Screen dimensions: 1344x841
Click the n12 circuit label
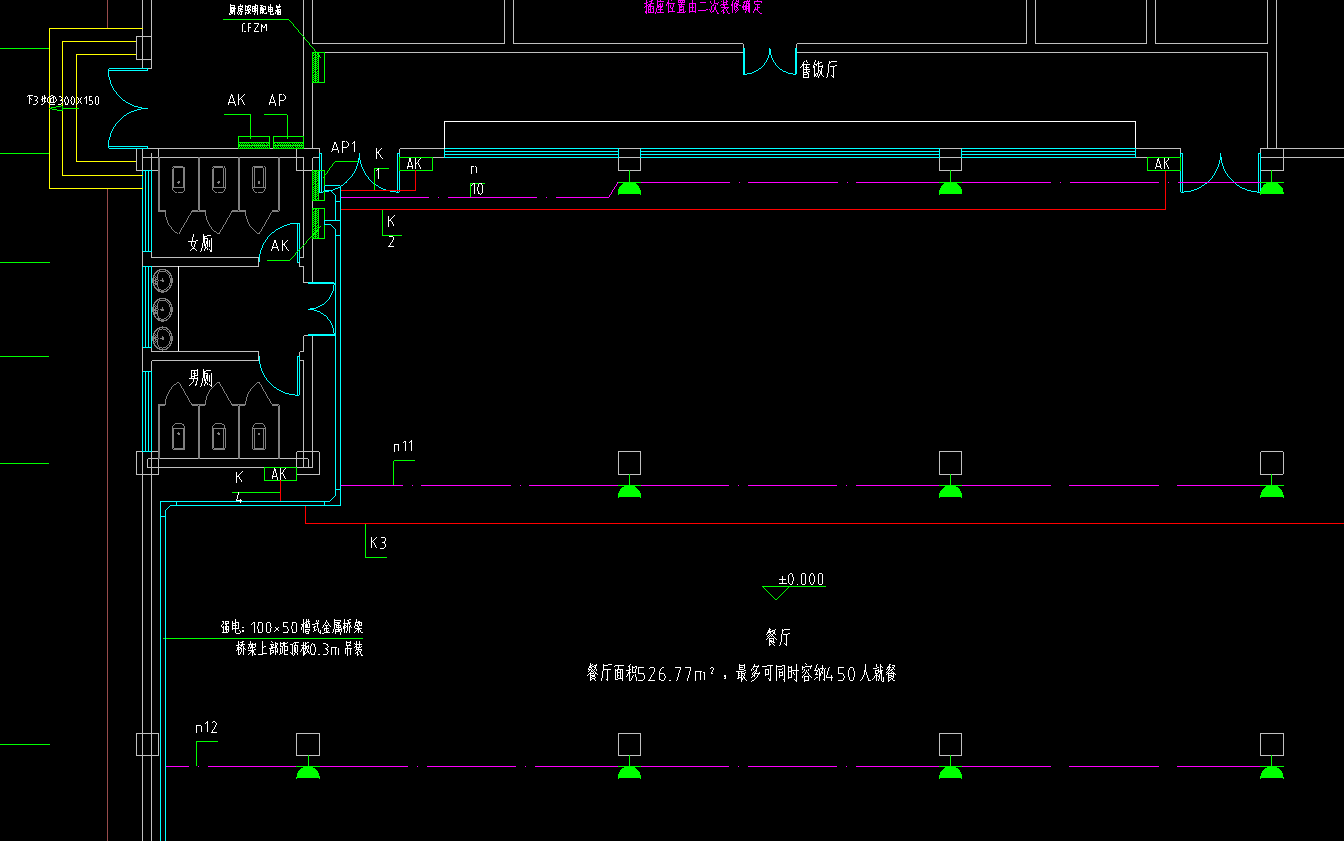click(206, 727)
